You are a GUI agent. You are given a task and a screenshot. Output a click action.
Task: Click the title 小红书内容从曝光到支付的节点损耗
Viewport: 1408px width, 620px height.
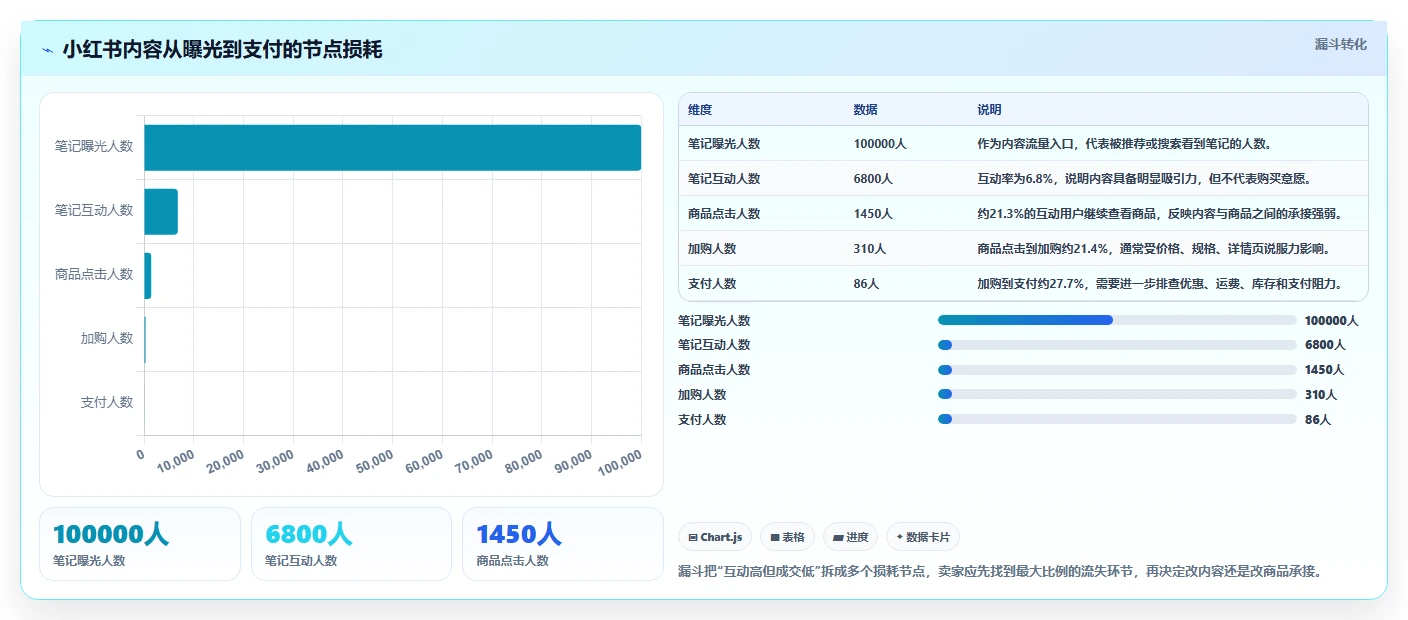coord(222,50)
